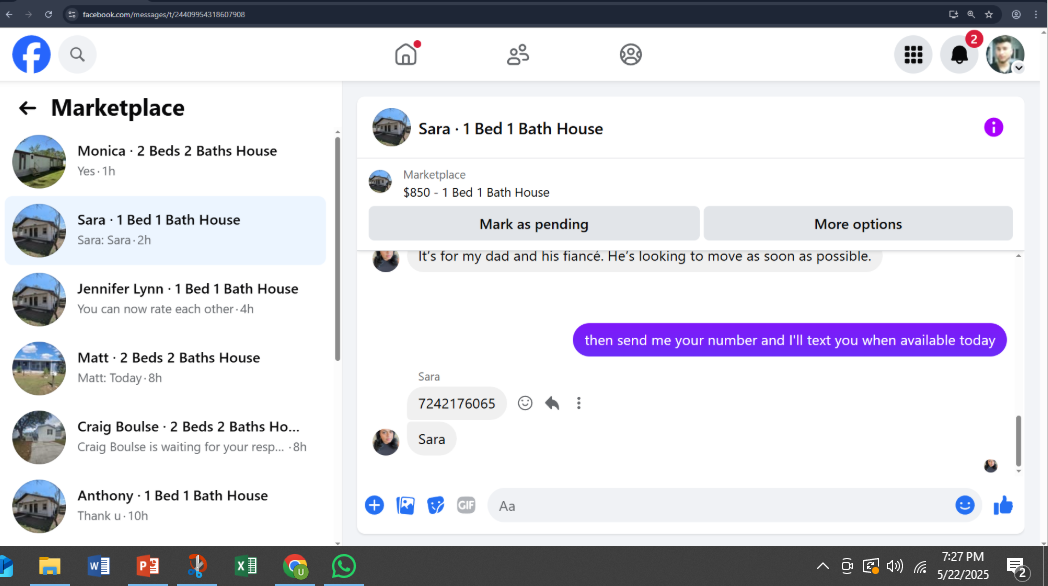Bookmark the page with star icon

point(989,14)
